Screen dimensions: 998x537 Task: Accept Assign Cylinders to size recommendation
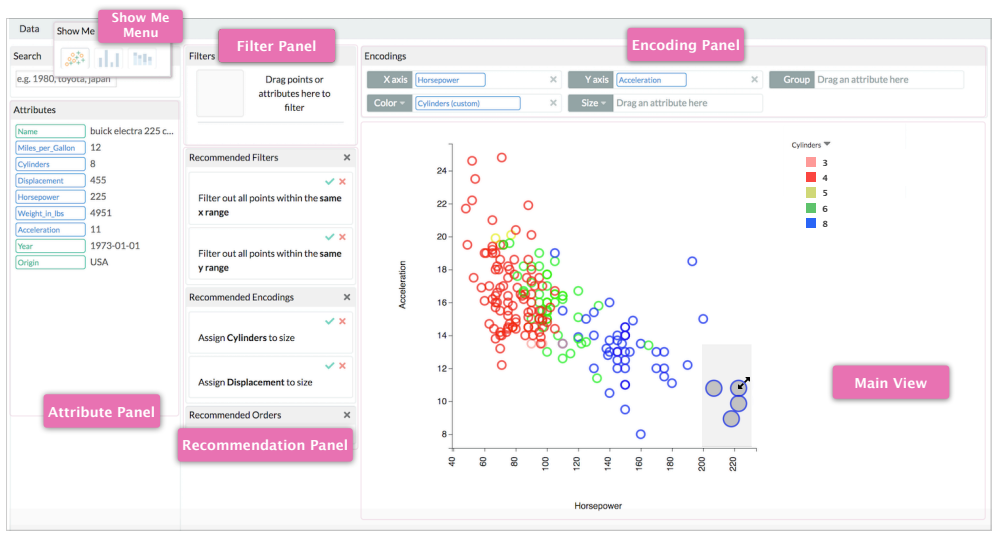(329, 321)
